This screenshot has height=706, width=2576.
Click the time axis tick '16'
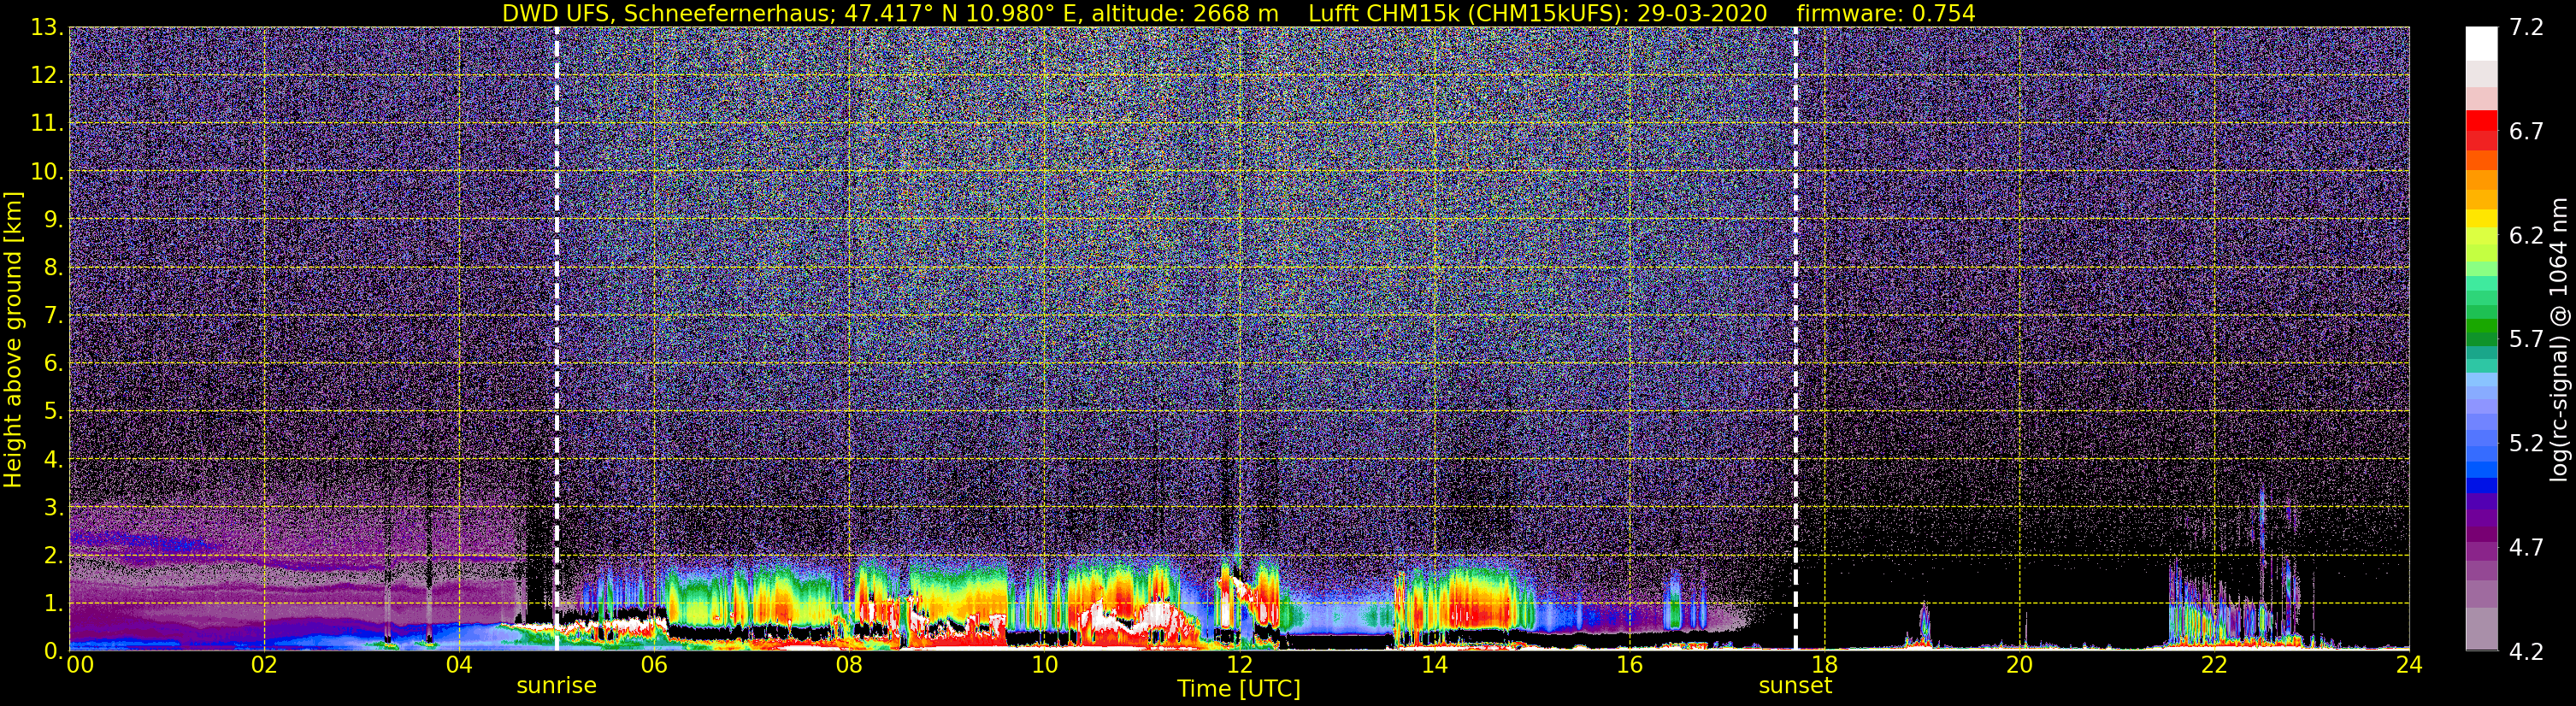pos(1629,666)
